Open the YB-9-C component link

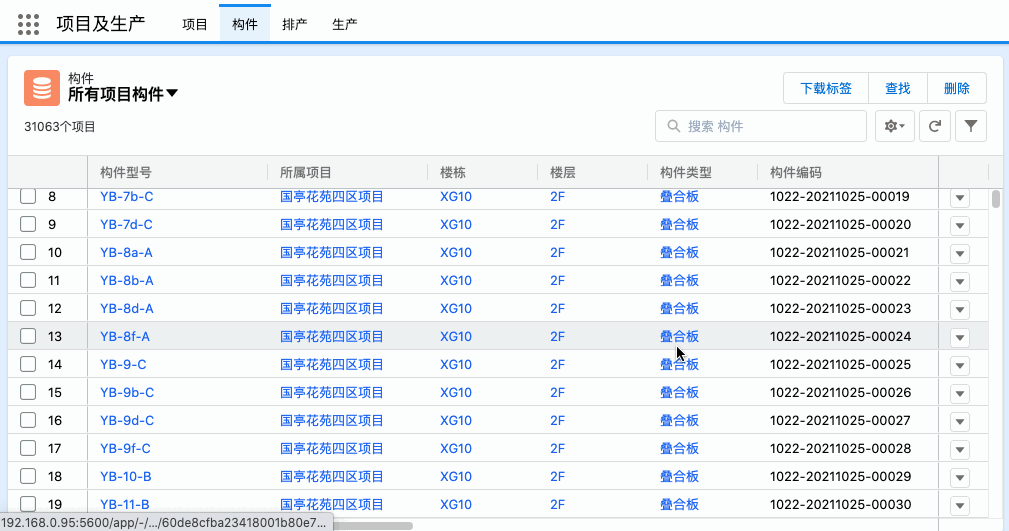click(x=123, y=364)
